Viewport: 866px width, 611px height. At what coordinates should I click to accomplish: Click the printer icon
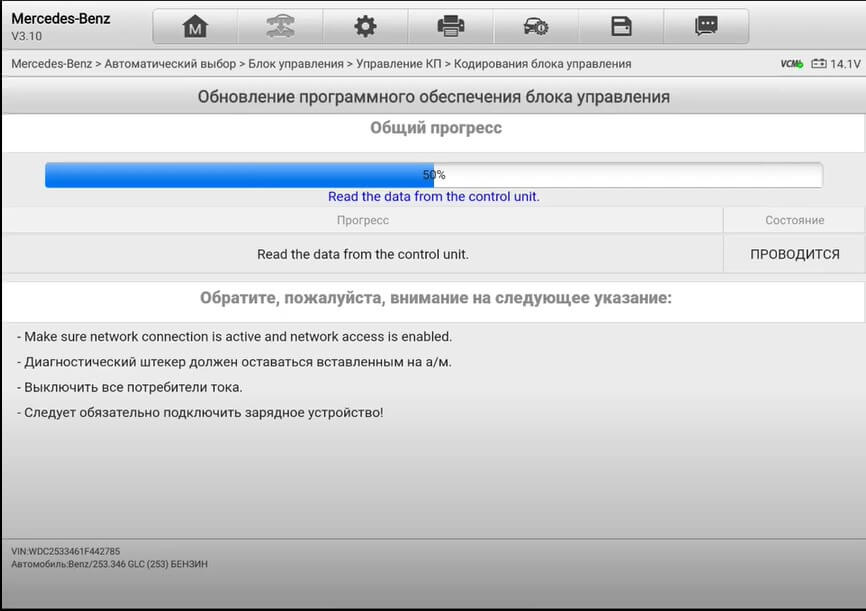[x=451, y=26]
